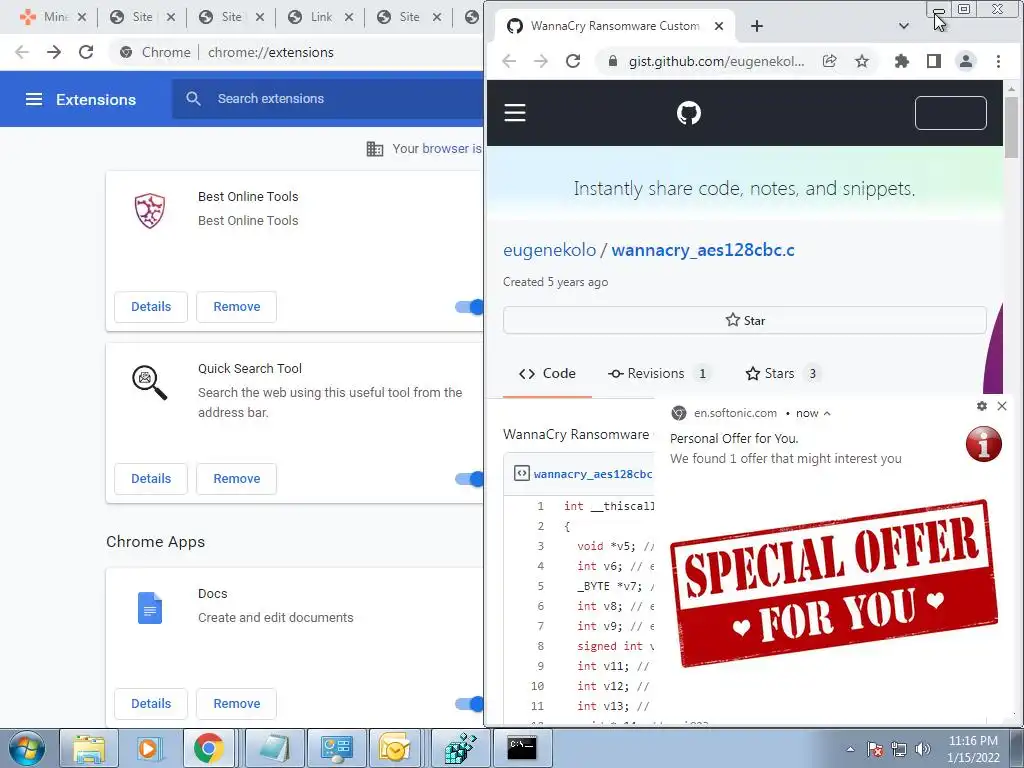Close the WannaCry Ransomware tab
This screenshot has height=768, width=1024.
click(x=719, y=26)
